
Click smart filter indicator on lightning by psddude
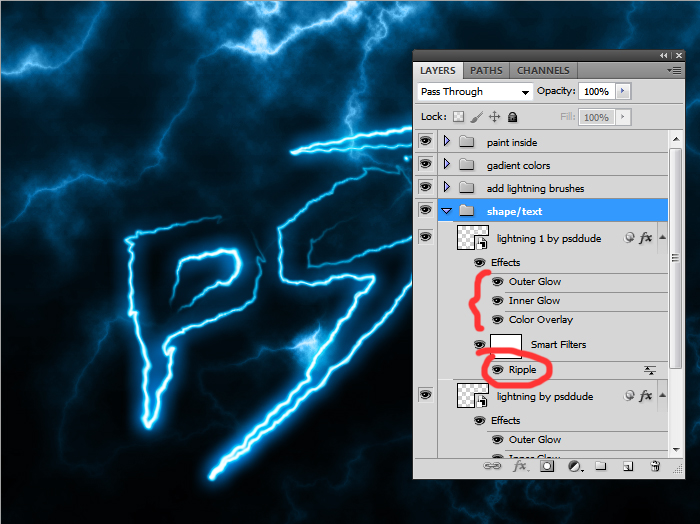[x=629, y=396]
